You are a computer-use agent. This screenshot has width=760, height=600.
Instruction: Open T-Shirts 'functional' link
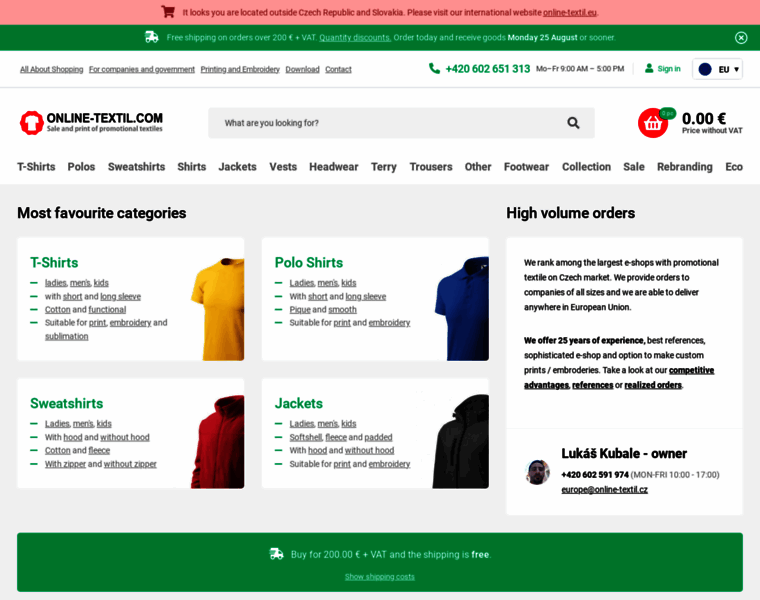pyautogui.click(x=107, y=310)
